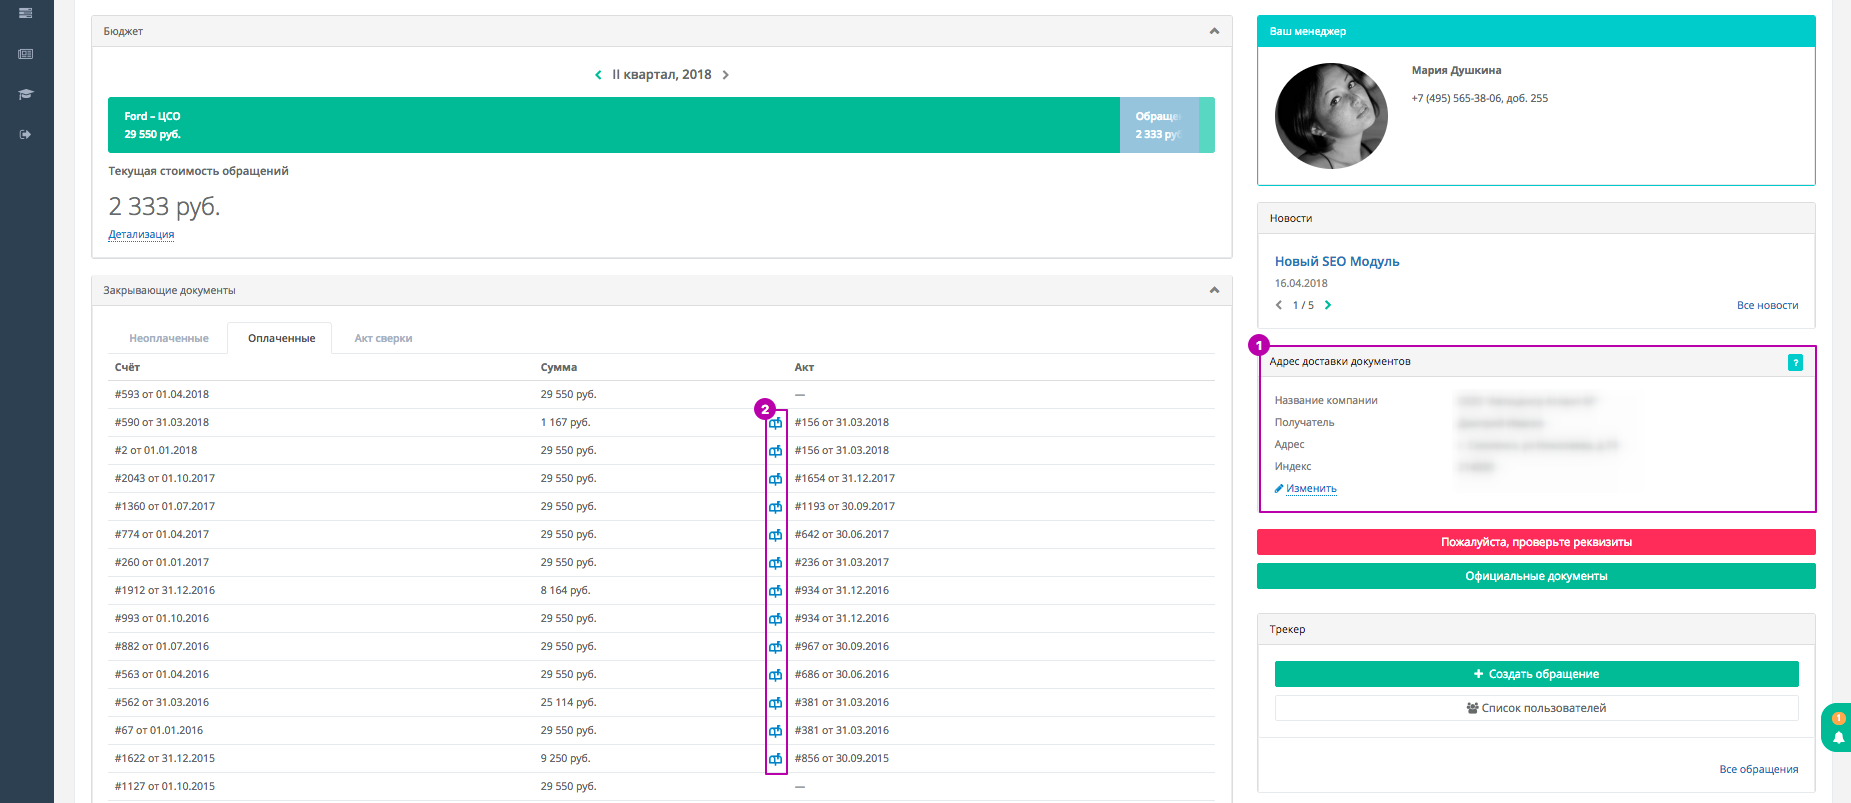Open the newspaper icon in the sidebar

pos(26,54)
